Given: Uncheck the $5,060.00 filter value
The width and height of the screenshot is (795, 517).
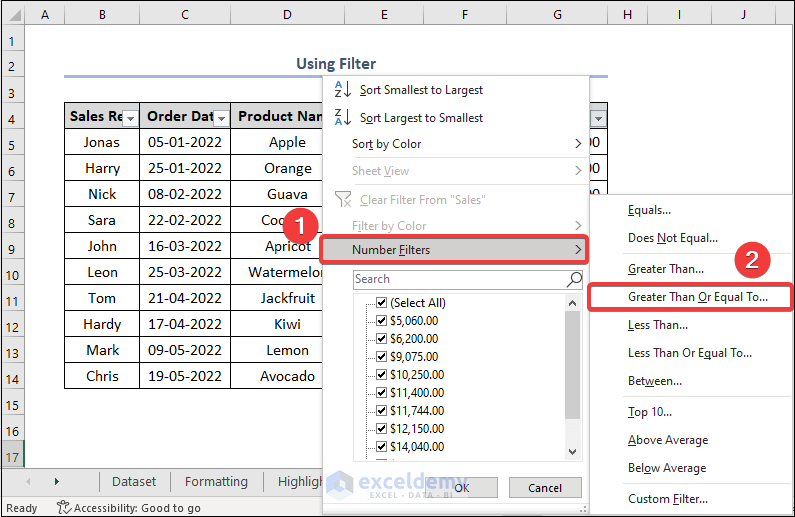Looking at the screenshot, I should pyautogui.click(x=380, y=321).
